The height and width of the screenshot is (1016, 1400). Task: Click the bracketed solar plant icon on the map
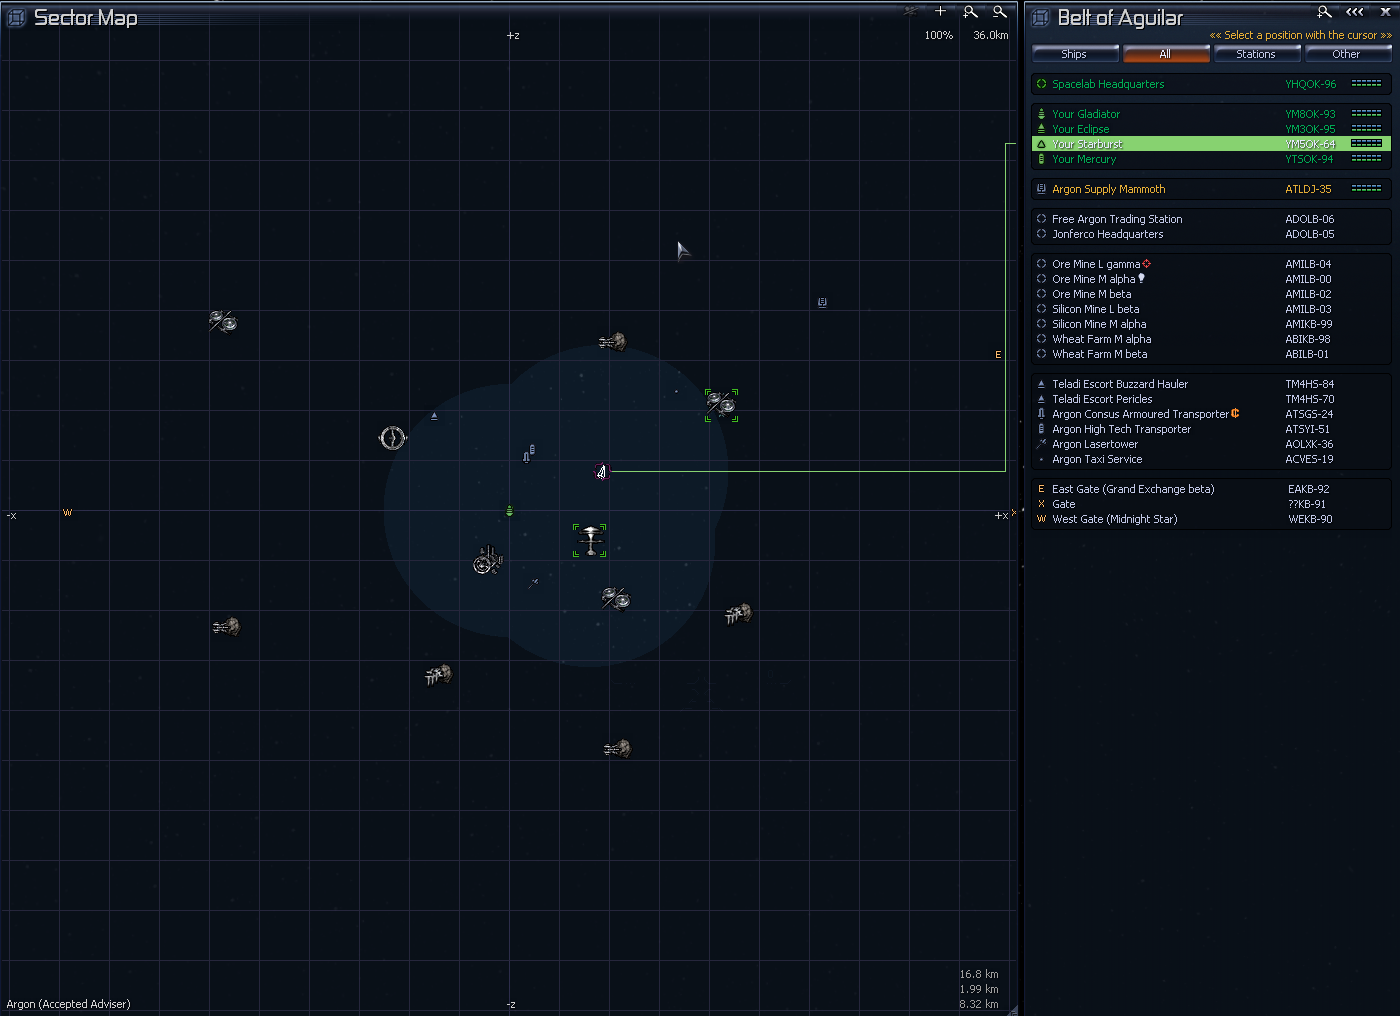[x=721, y=405]
